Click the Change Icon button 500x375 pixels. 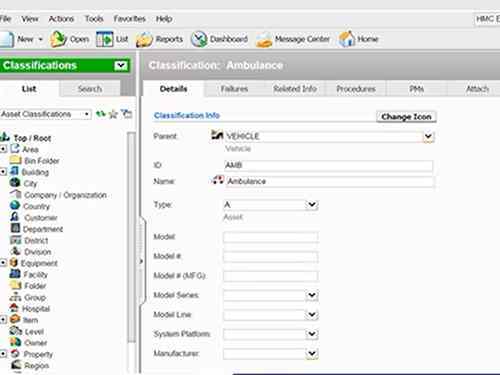[406, 117]
